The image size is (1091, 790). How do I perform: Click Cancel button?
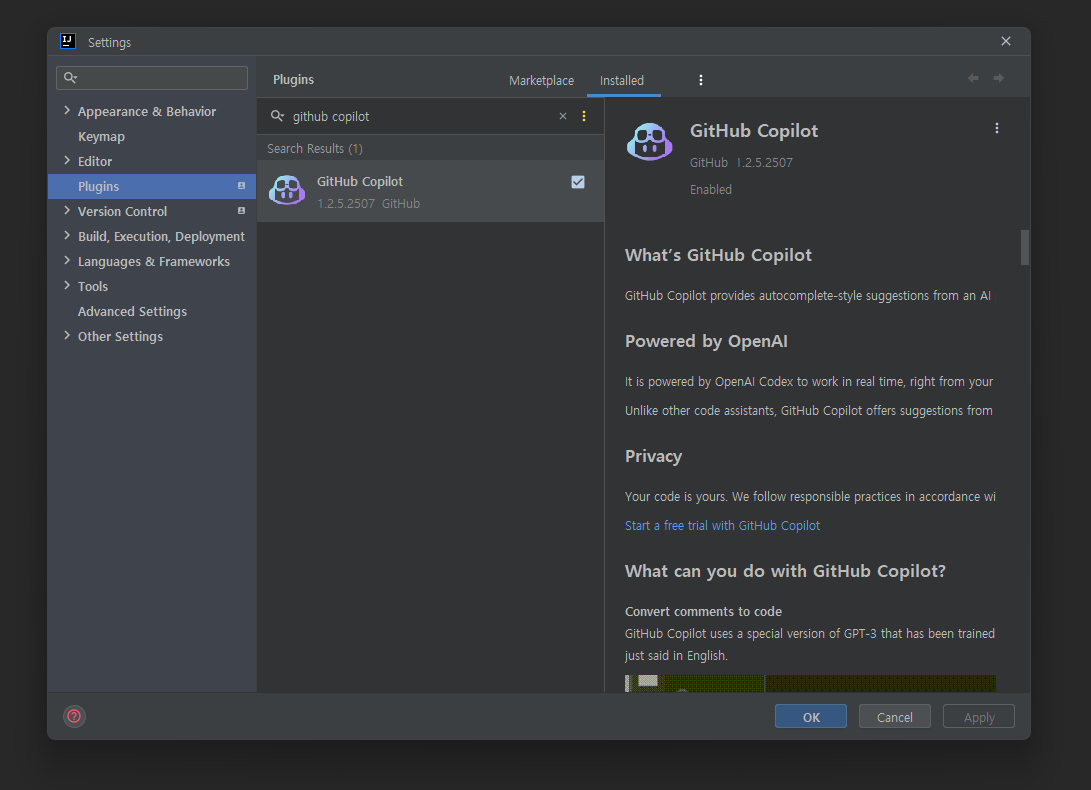(894, 716)
